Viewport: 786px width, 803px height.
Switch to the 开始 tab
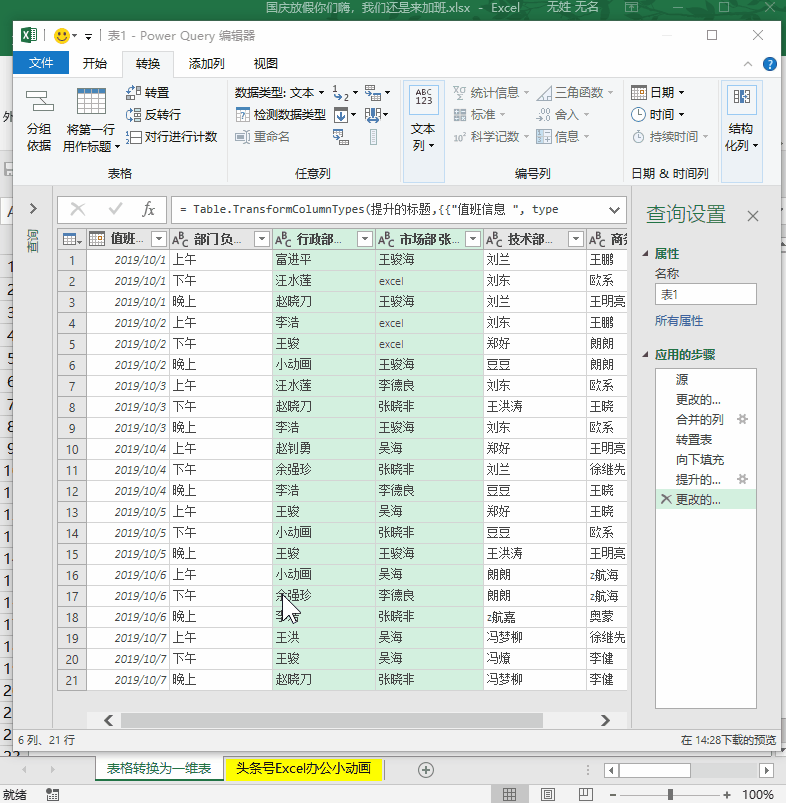pos(95,64)
